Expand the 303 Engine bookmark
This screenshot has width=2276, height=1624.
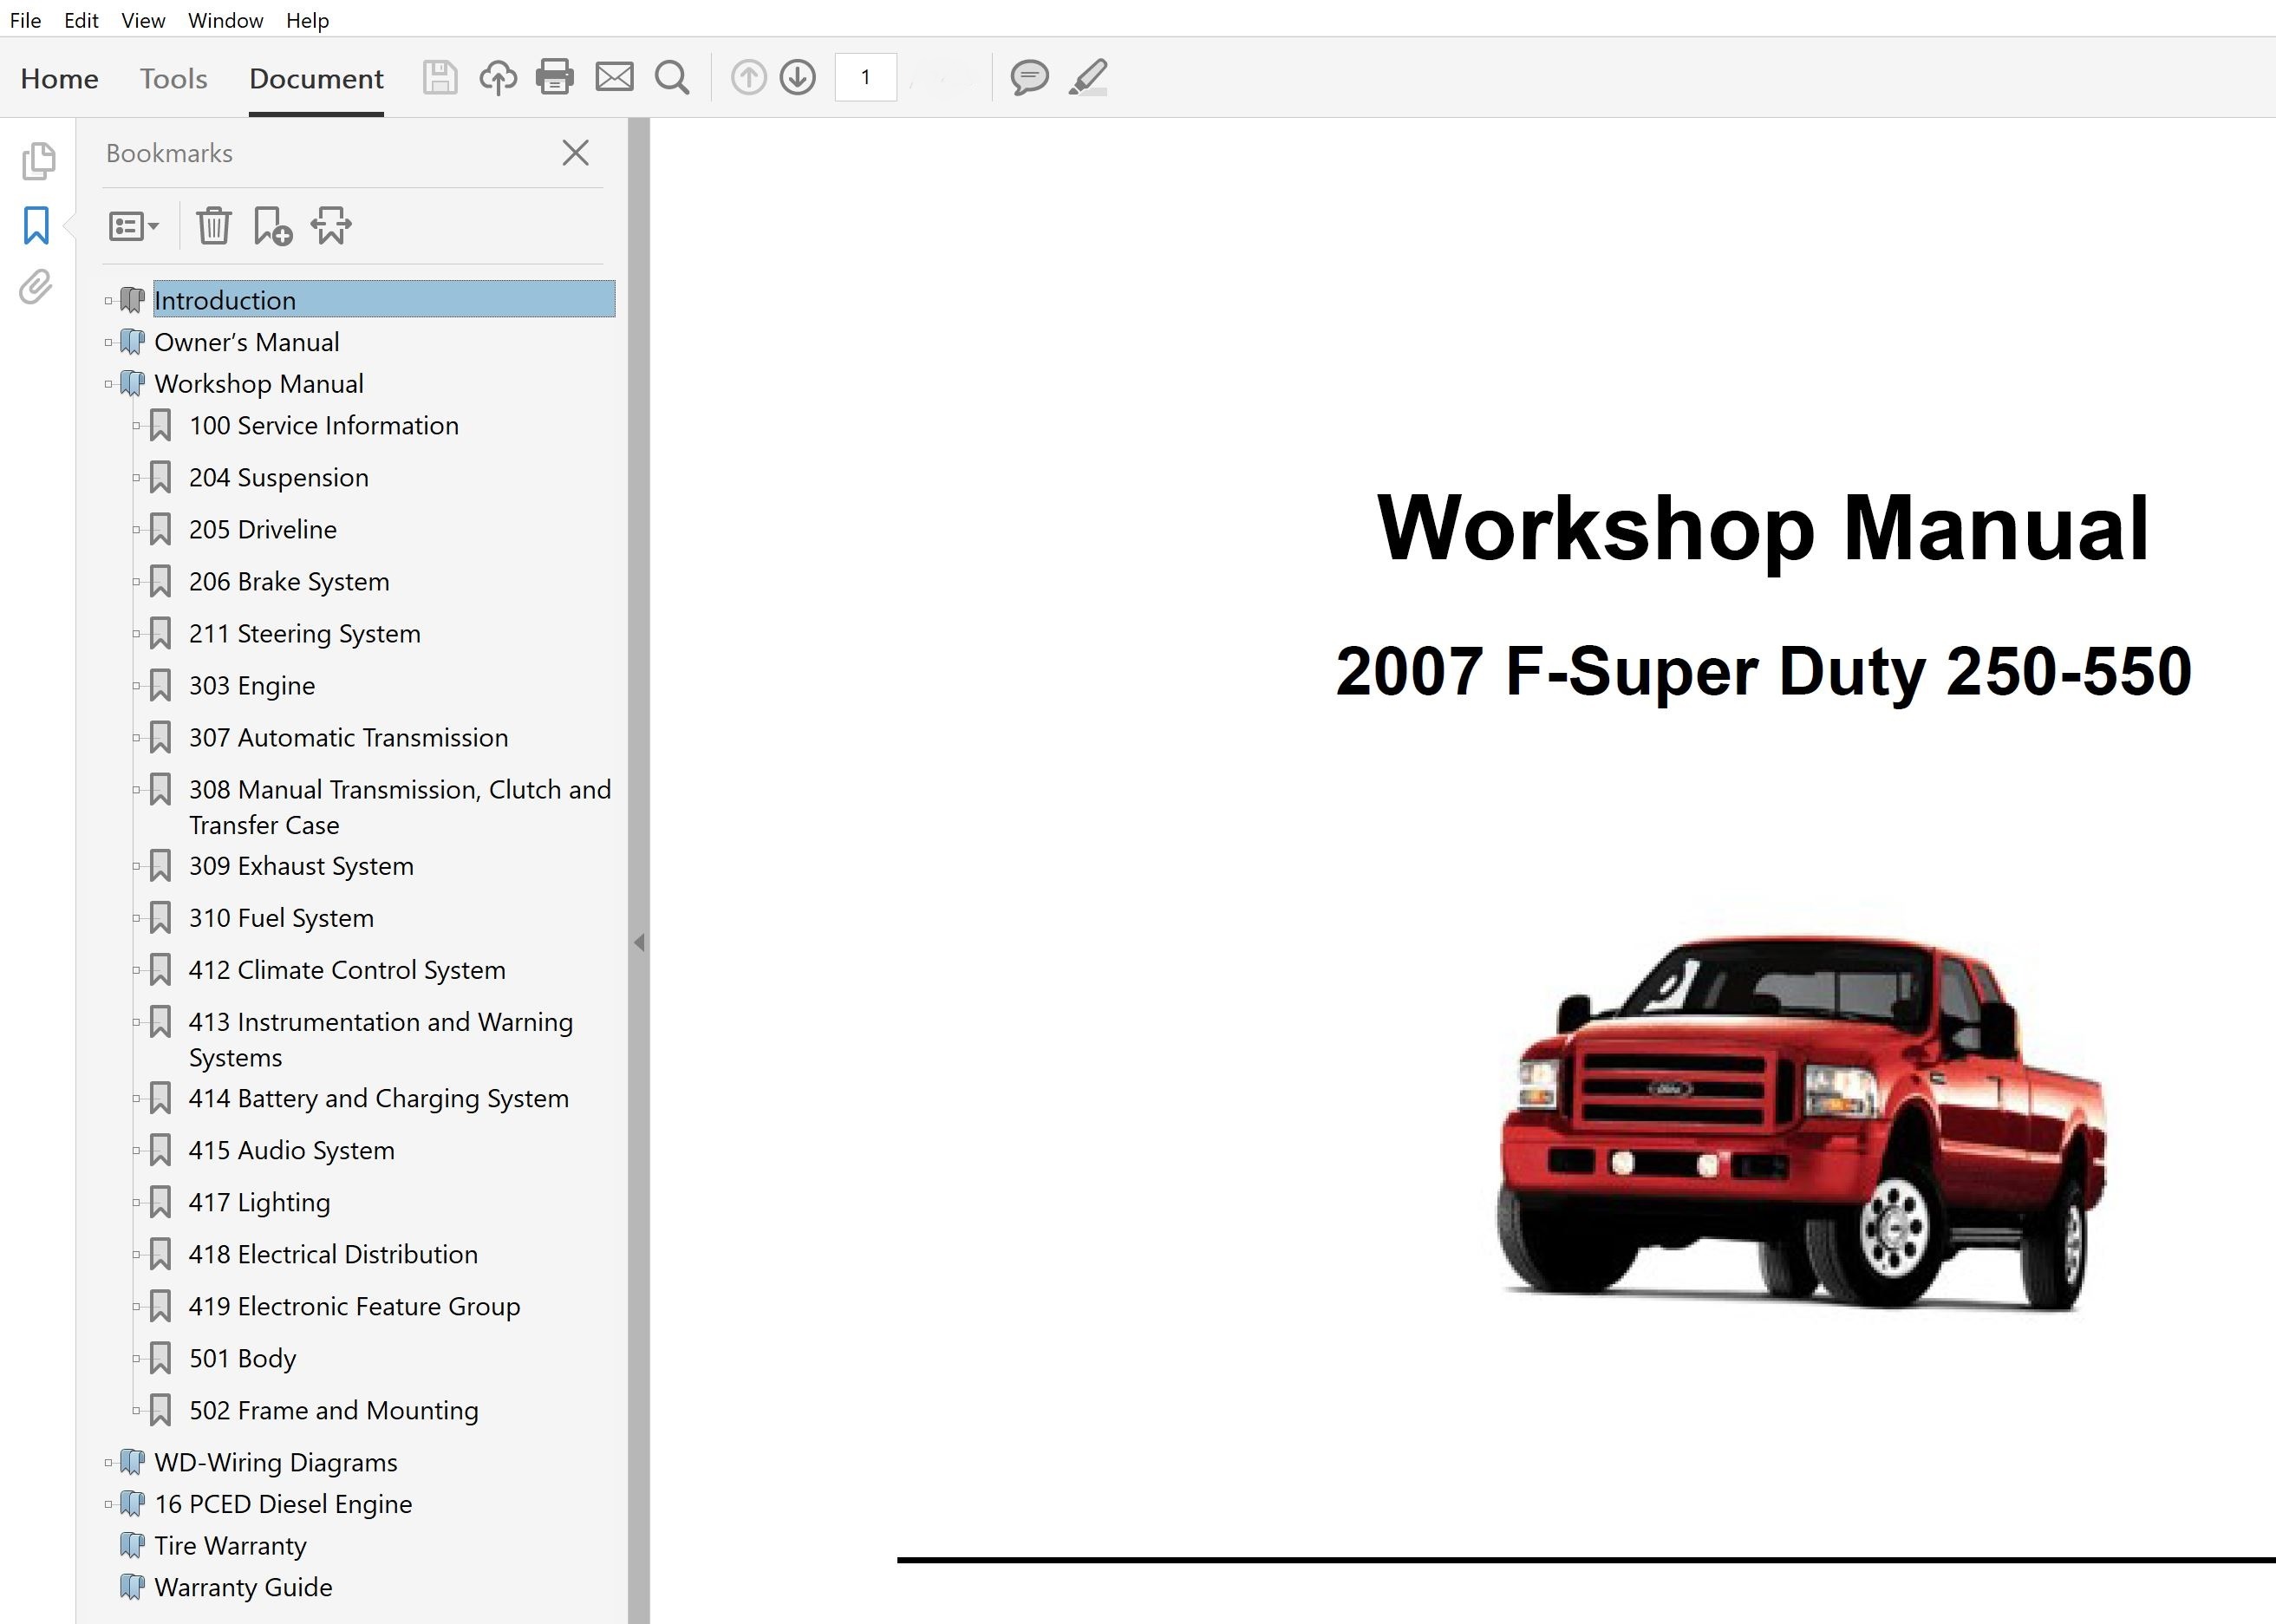click(x=138, y=685)
